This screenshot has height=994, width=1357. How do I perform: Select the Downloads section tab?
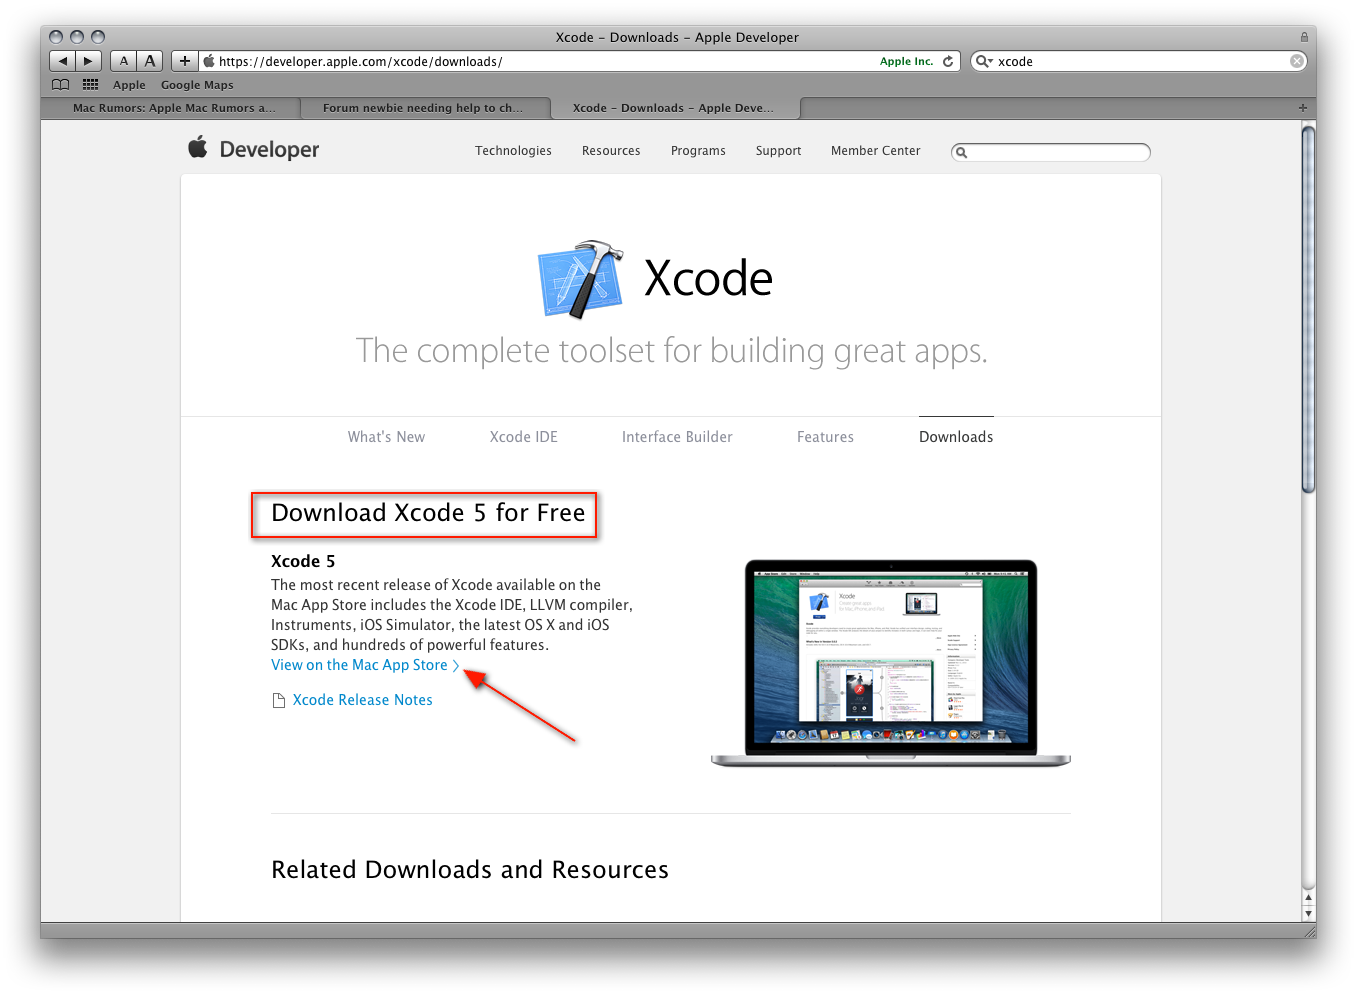tap(956, 437)
